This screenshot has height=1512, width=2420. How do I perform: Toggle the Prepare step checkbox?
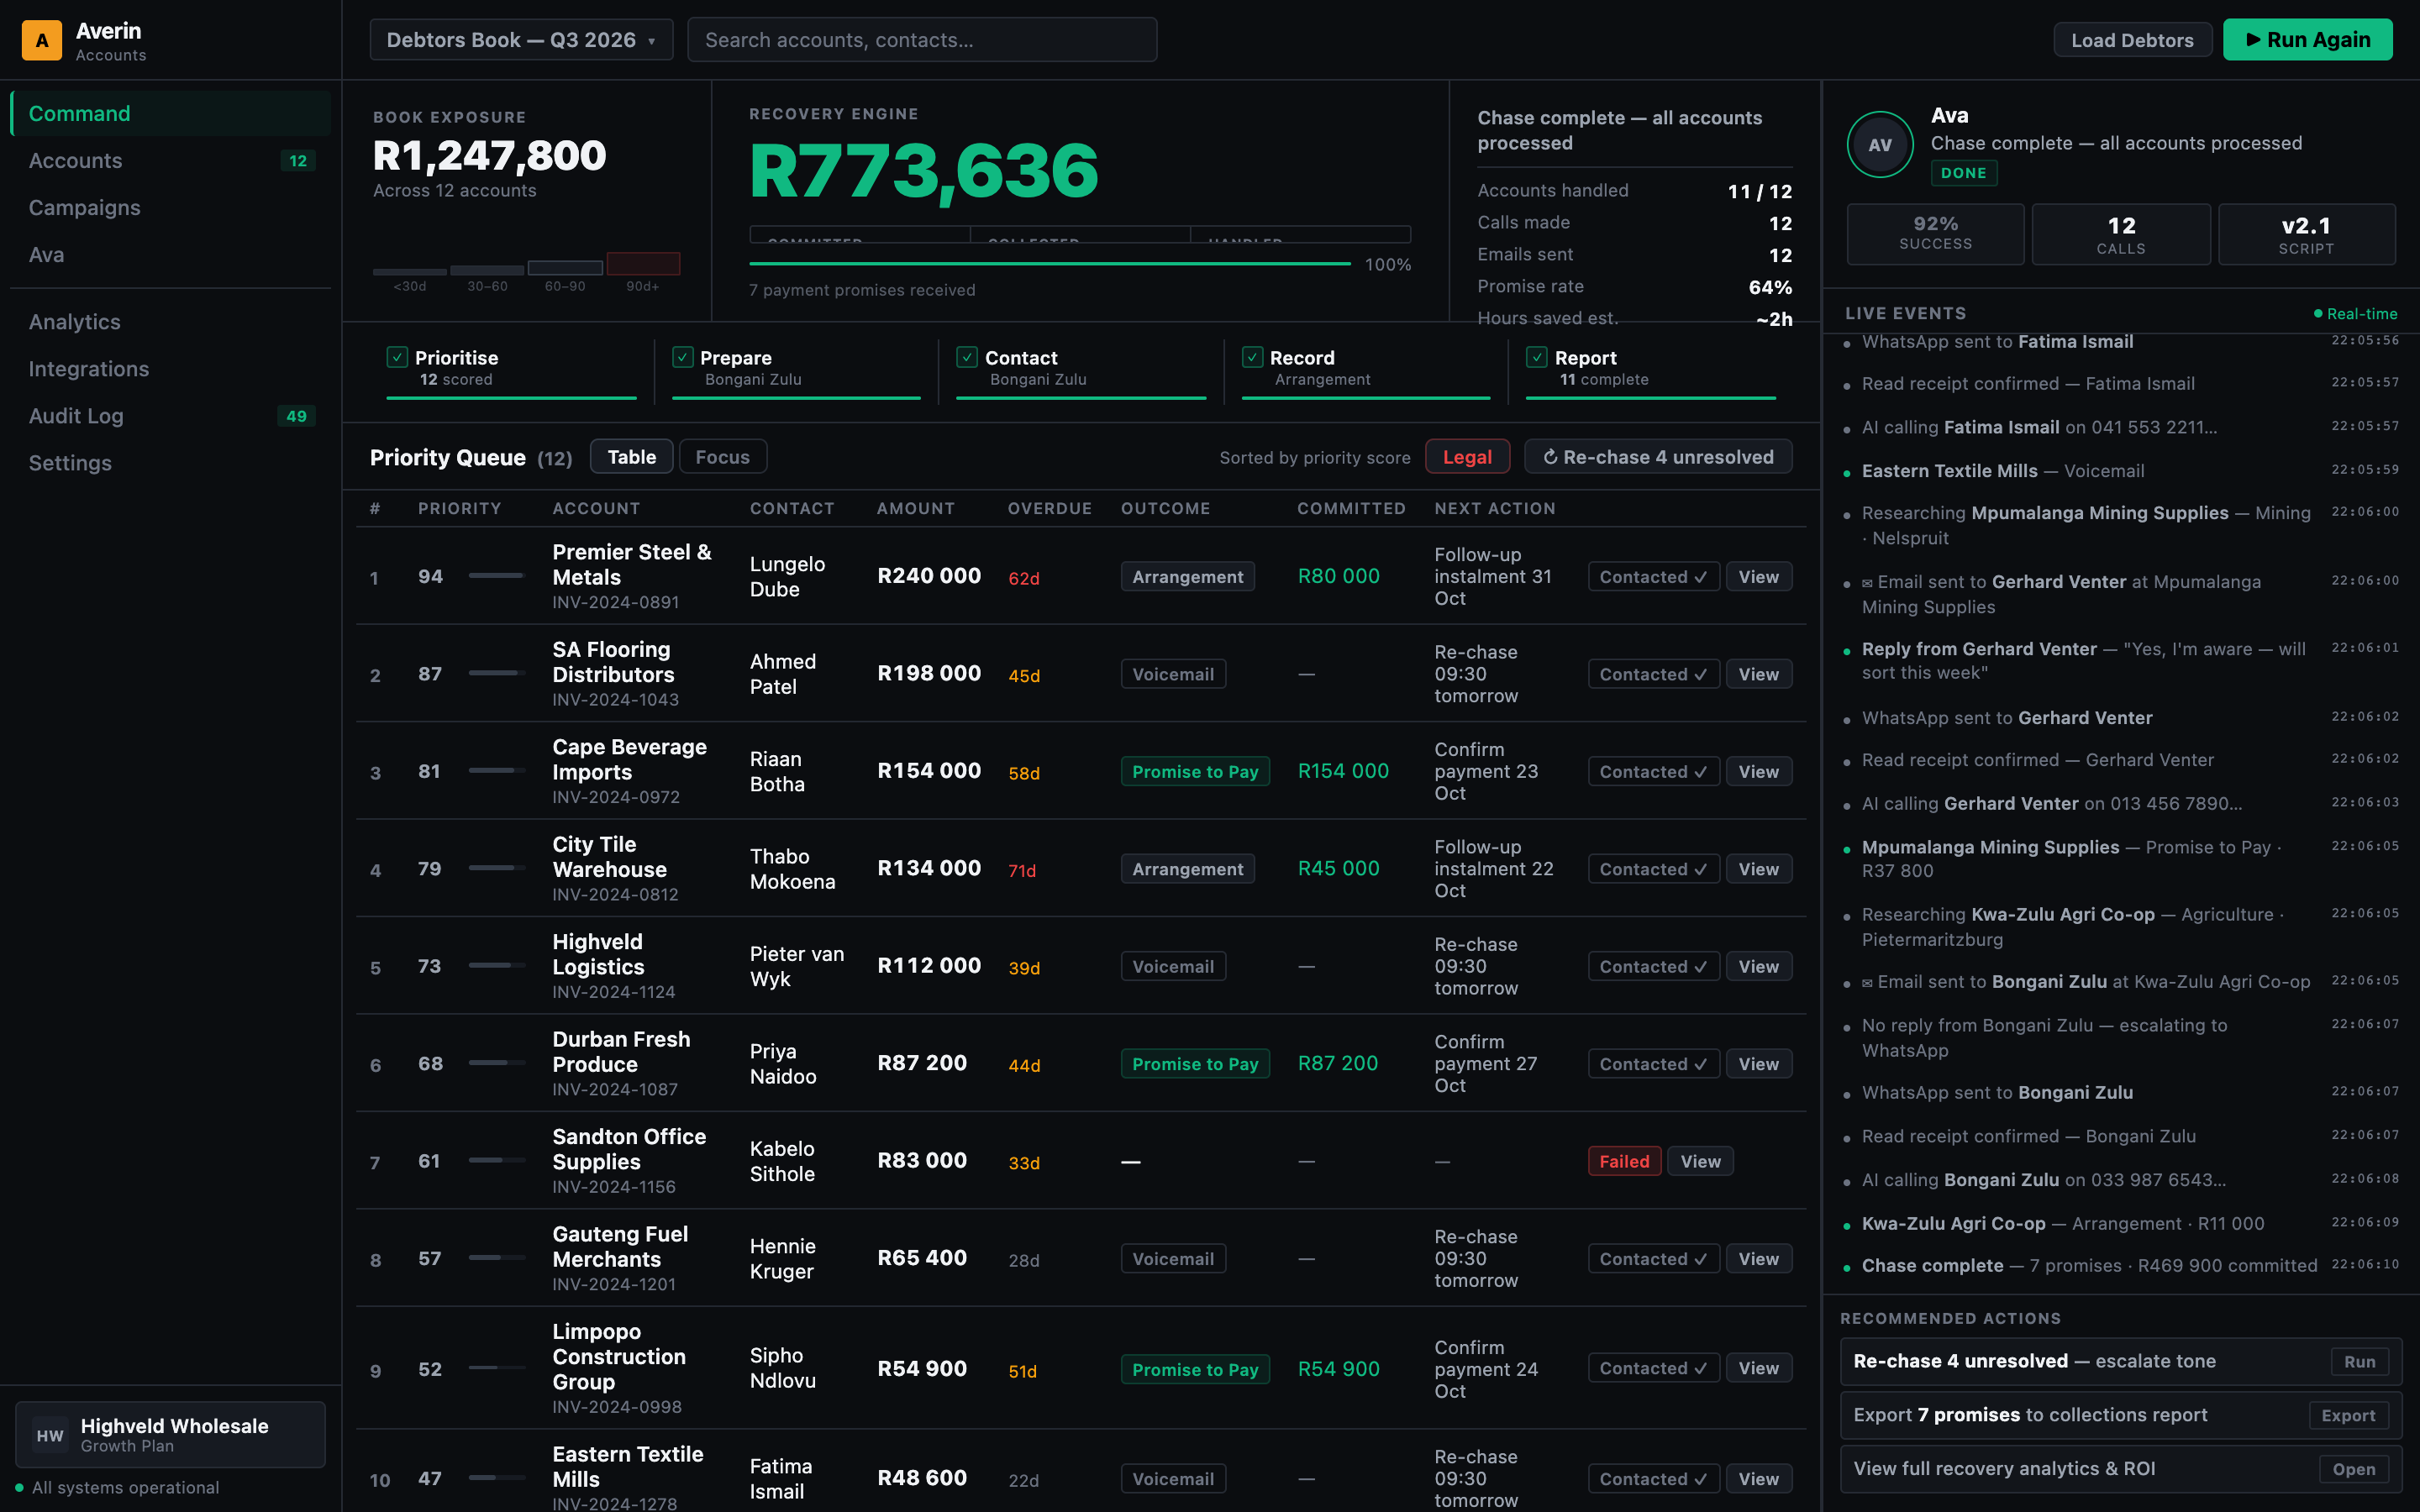(x=683, y=357)
